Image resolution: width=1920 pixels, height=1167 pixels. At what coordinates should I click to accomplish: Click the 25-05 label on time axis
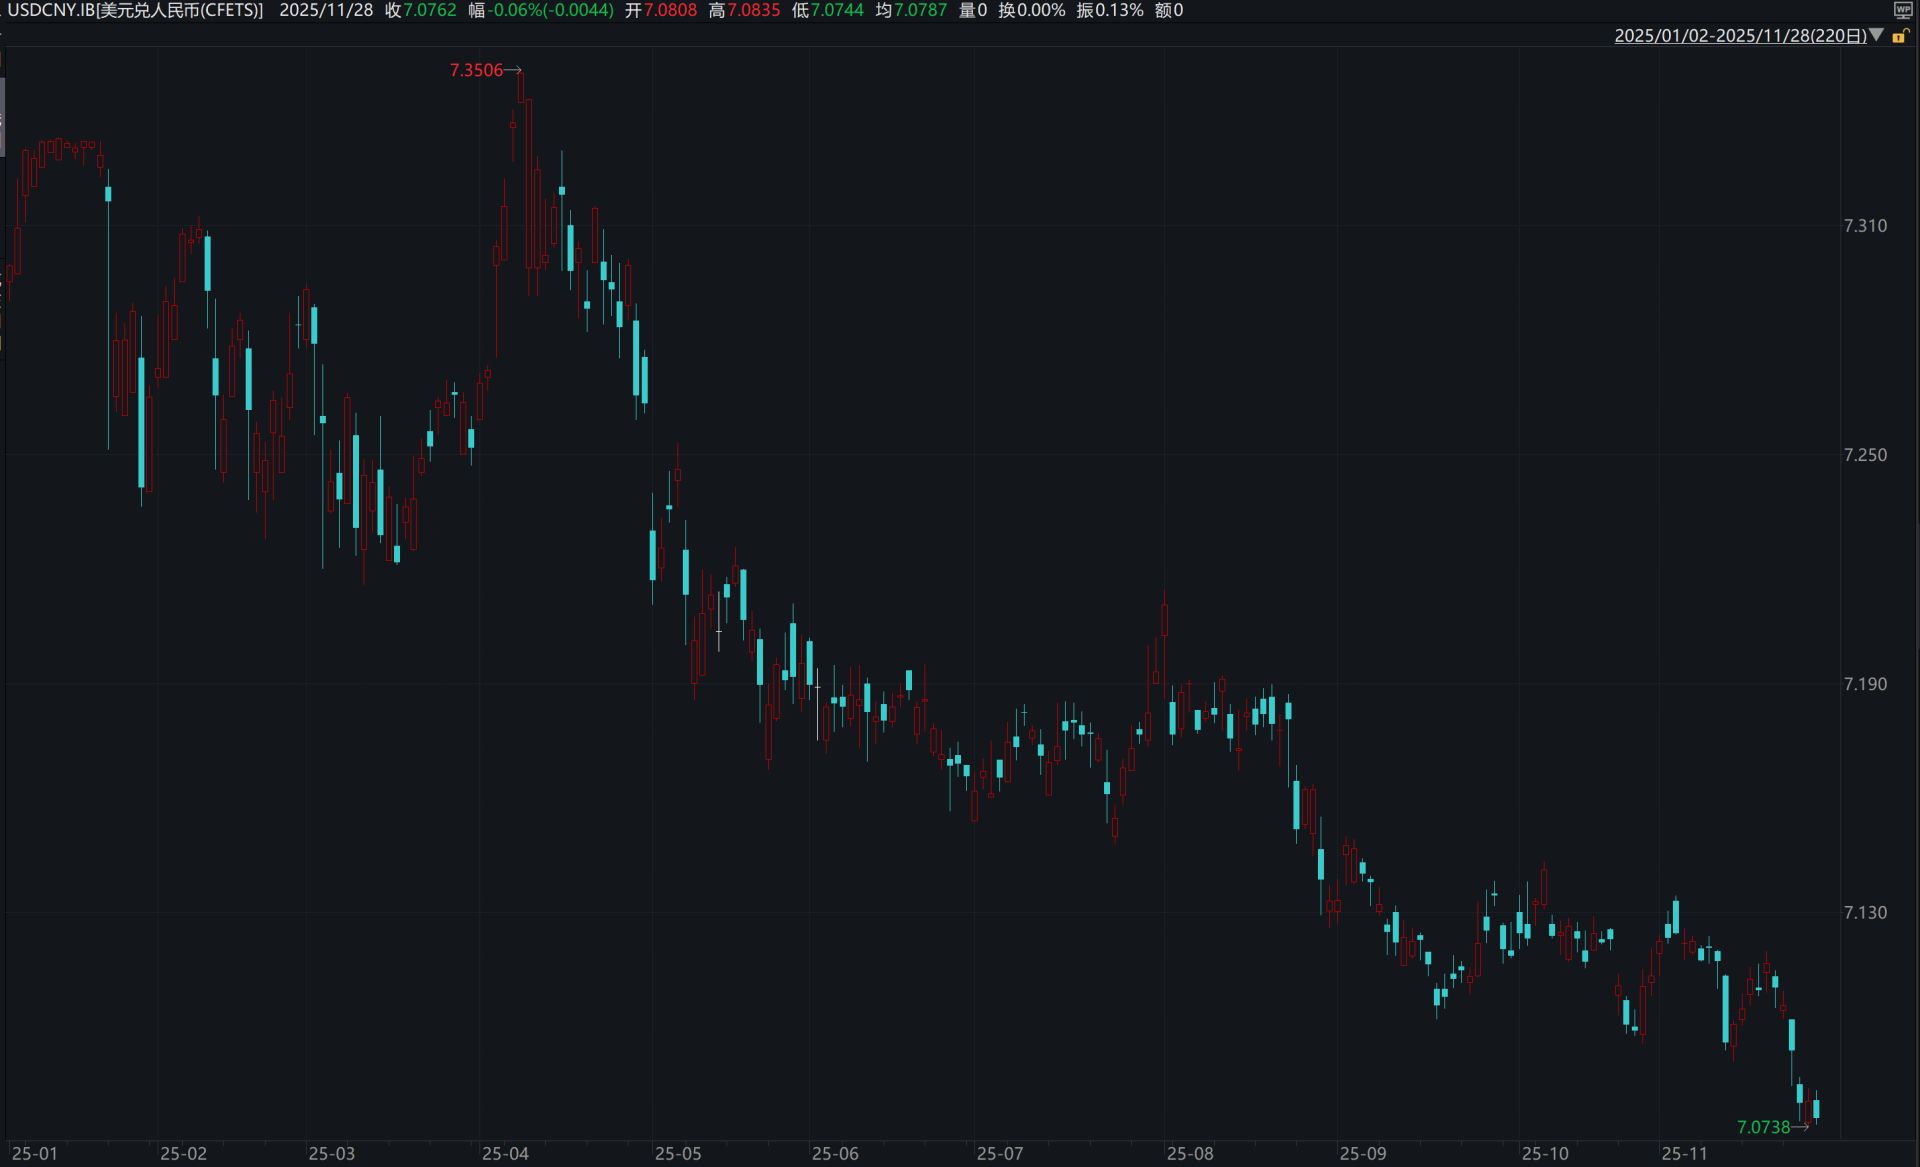pyautogui.click(x=678, y=1154)
